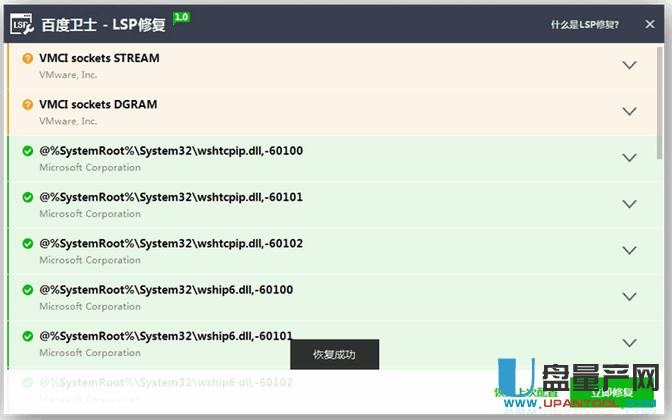Expand details for wshtcpip.dll,-60101 chevron
672x420 pixels.
[x=629, y=204]
